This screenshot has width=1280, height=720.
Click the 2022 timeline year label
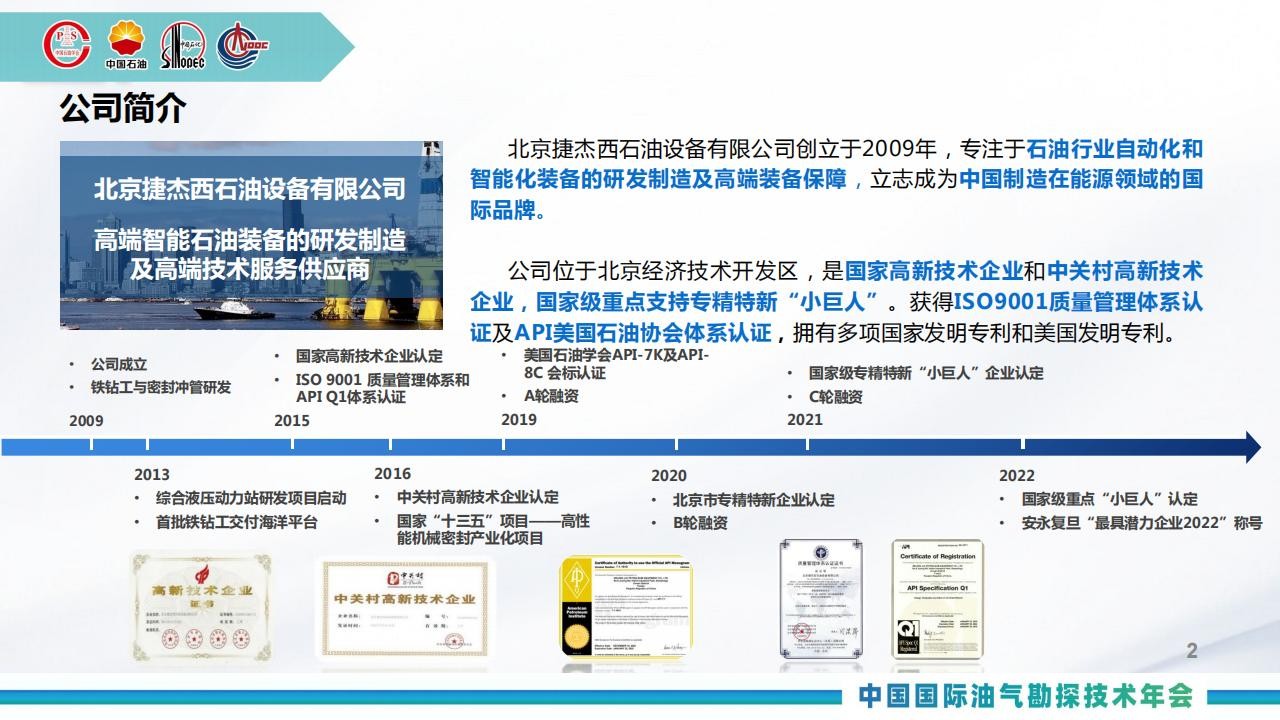[x=1017, y=475]
